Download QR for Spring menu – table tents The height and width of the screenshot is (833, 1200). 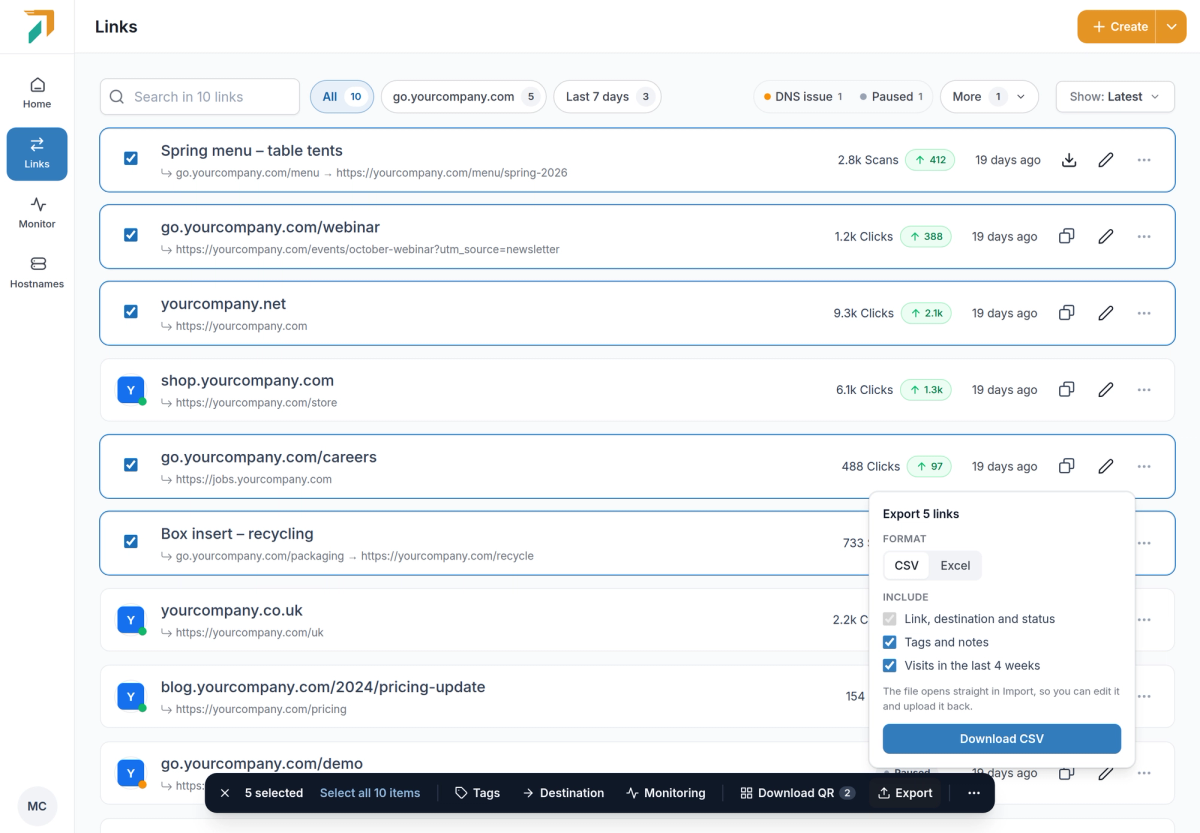[x=1068, y=160]
